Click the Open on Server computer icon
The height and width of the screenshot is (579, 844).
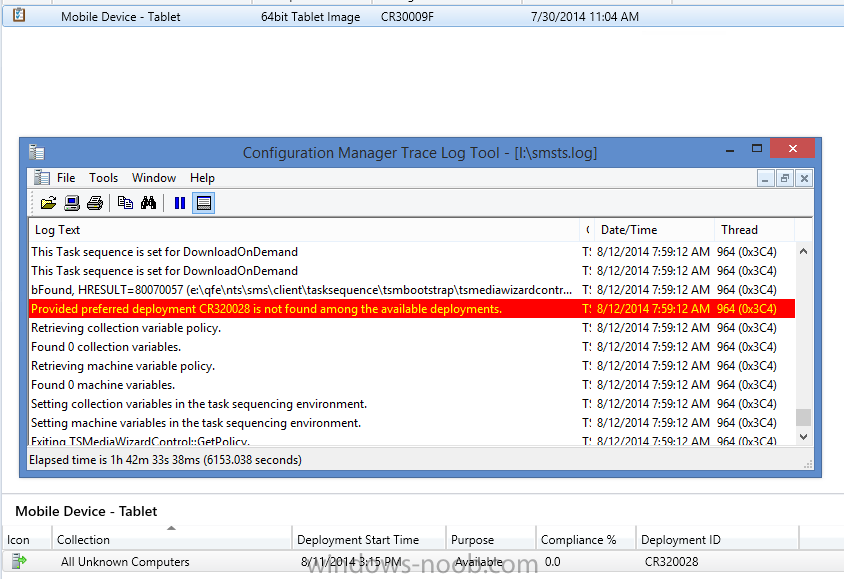(72, 203)
